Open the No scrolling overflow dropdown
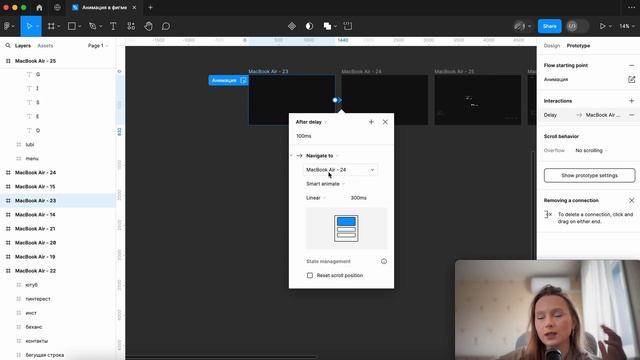 click(591, 151)
